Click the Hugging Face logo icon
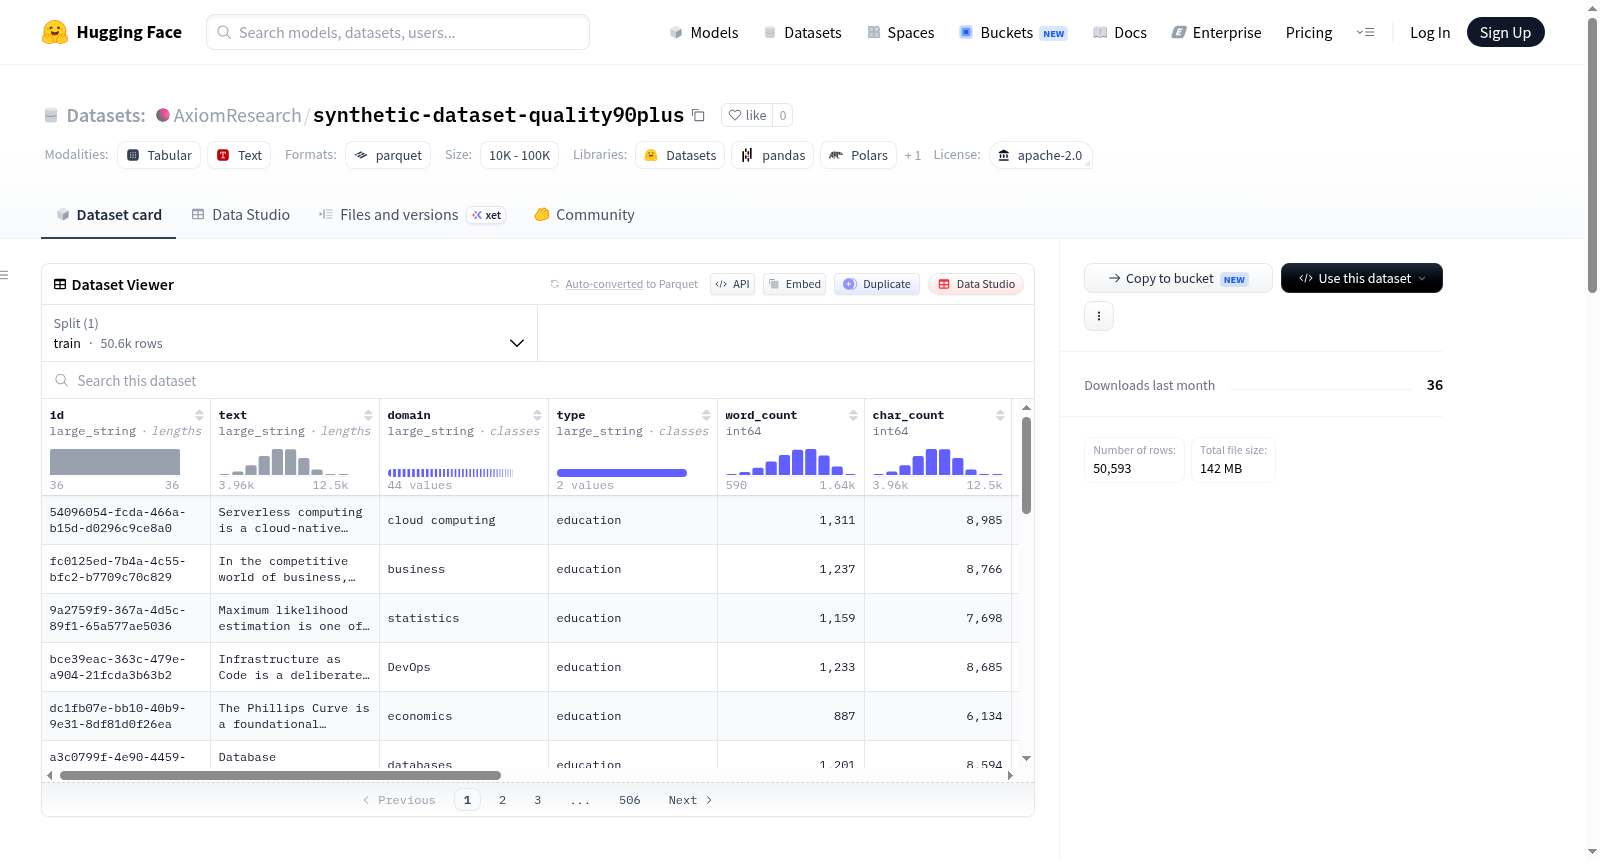Screen dimensions: 1600x861 click(x=55, y=32)
